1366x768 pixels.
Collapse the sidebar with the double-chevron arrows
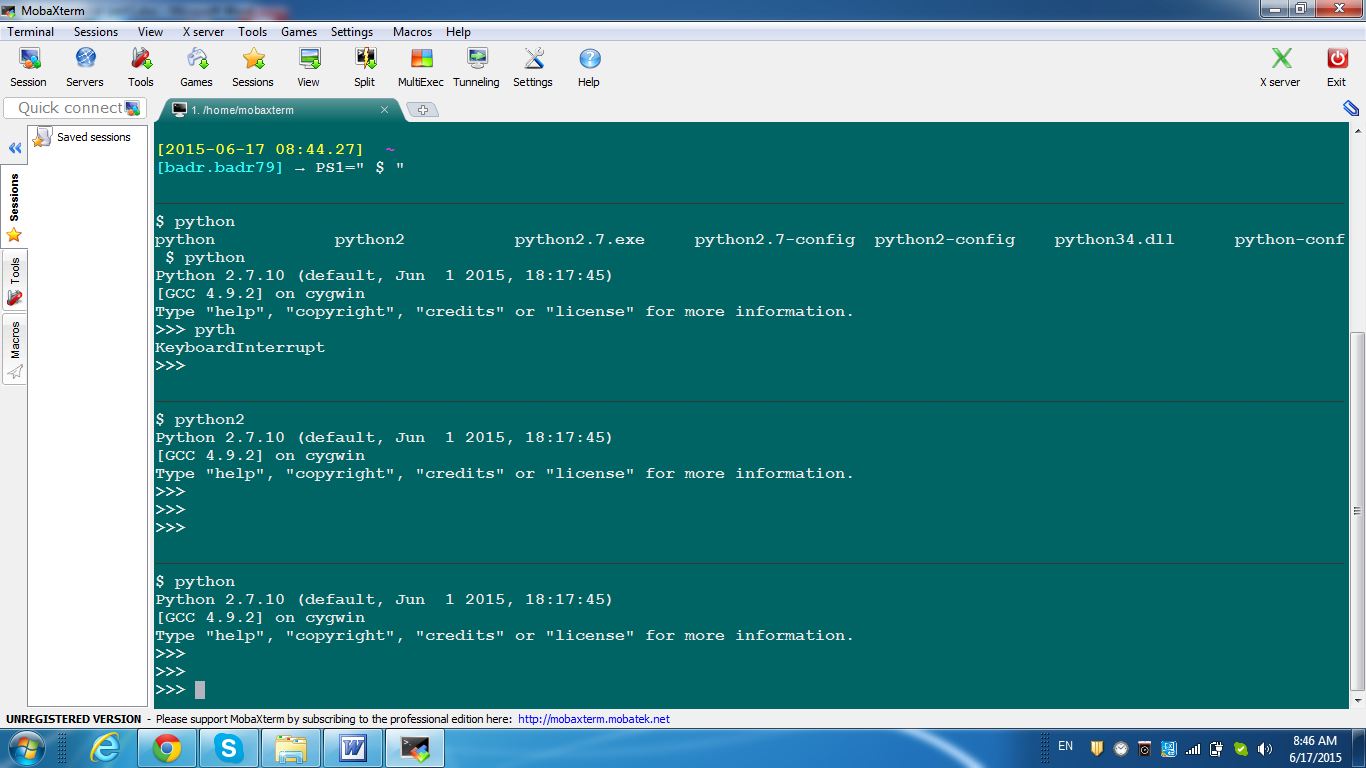15,148
